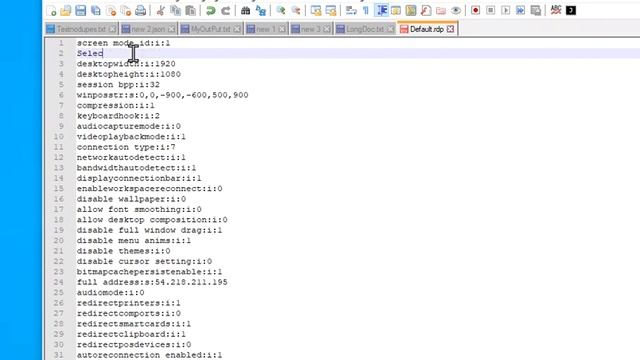Play back the recorded macro

coord(505,11)
